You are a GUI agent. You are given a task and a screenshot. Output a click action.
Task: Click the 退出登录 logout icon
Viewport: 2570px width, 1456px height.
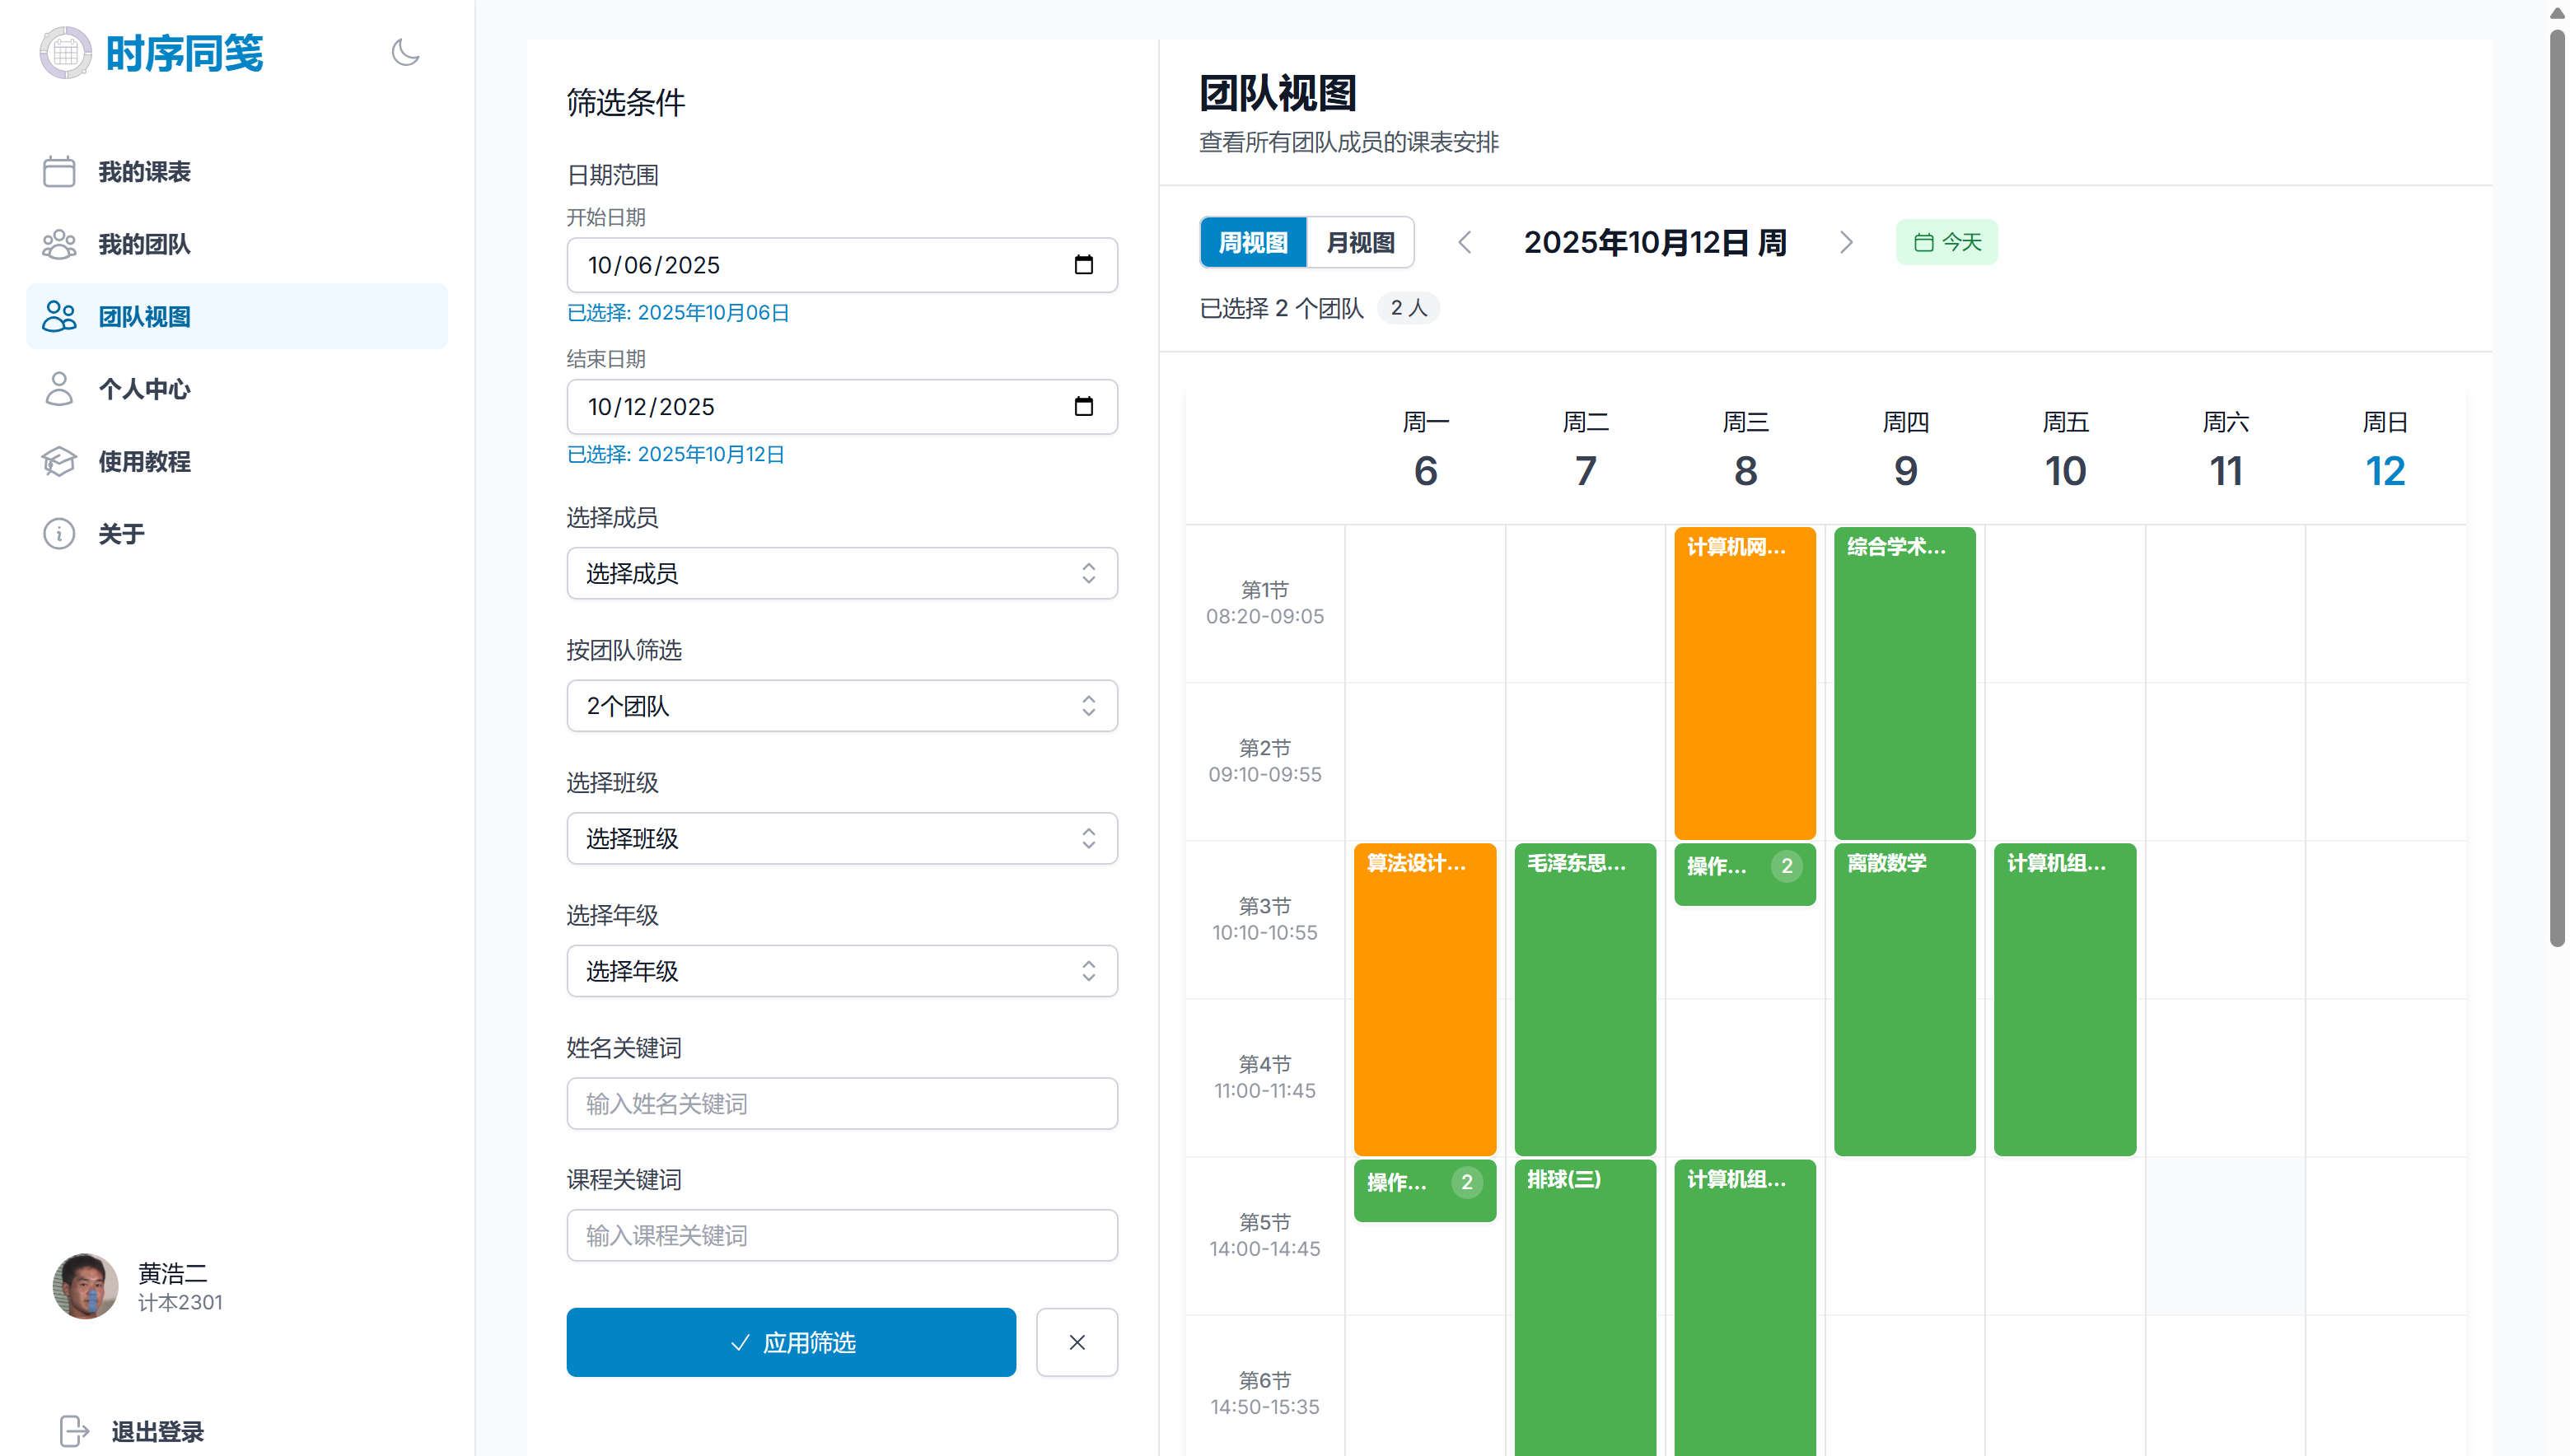point(74,1430)
